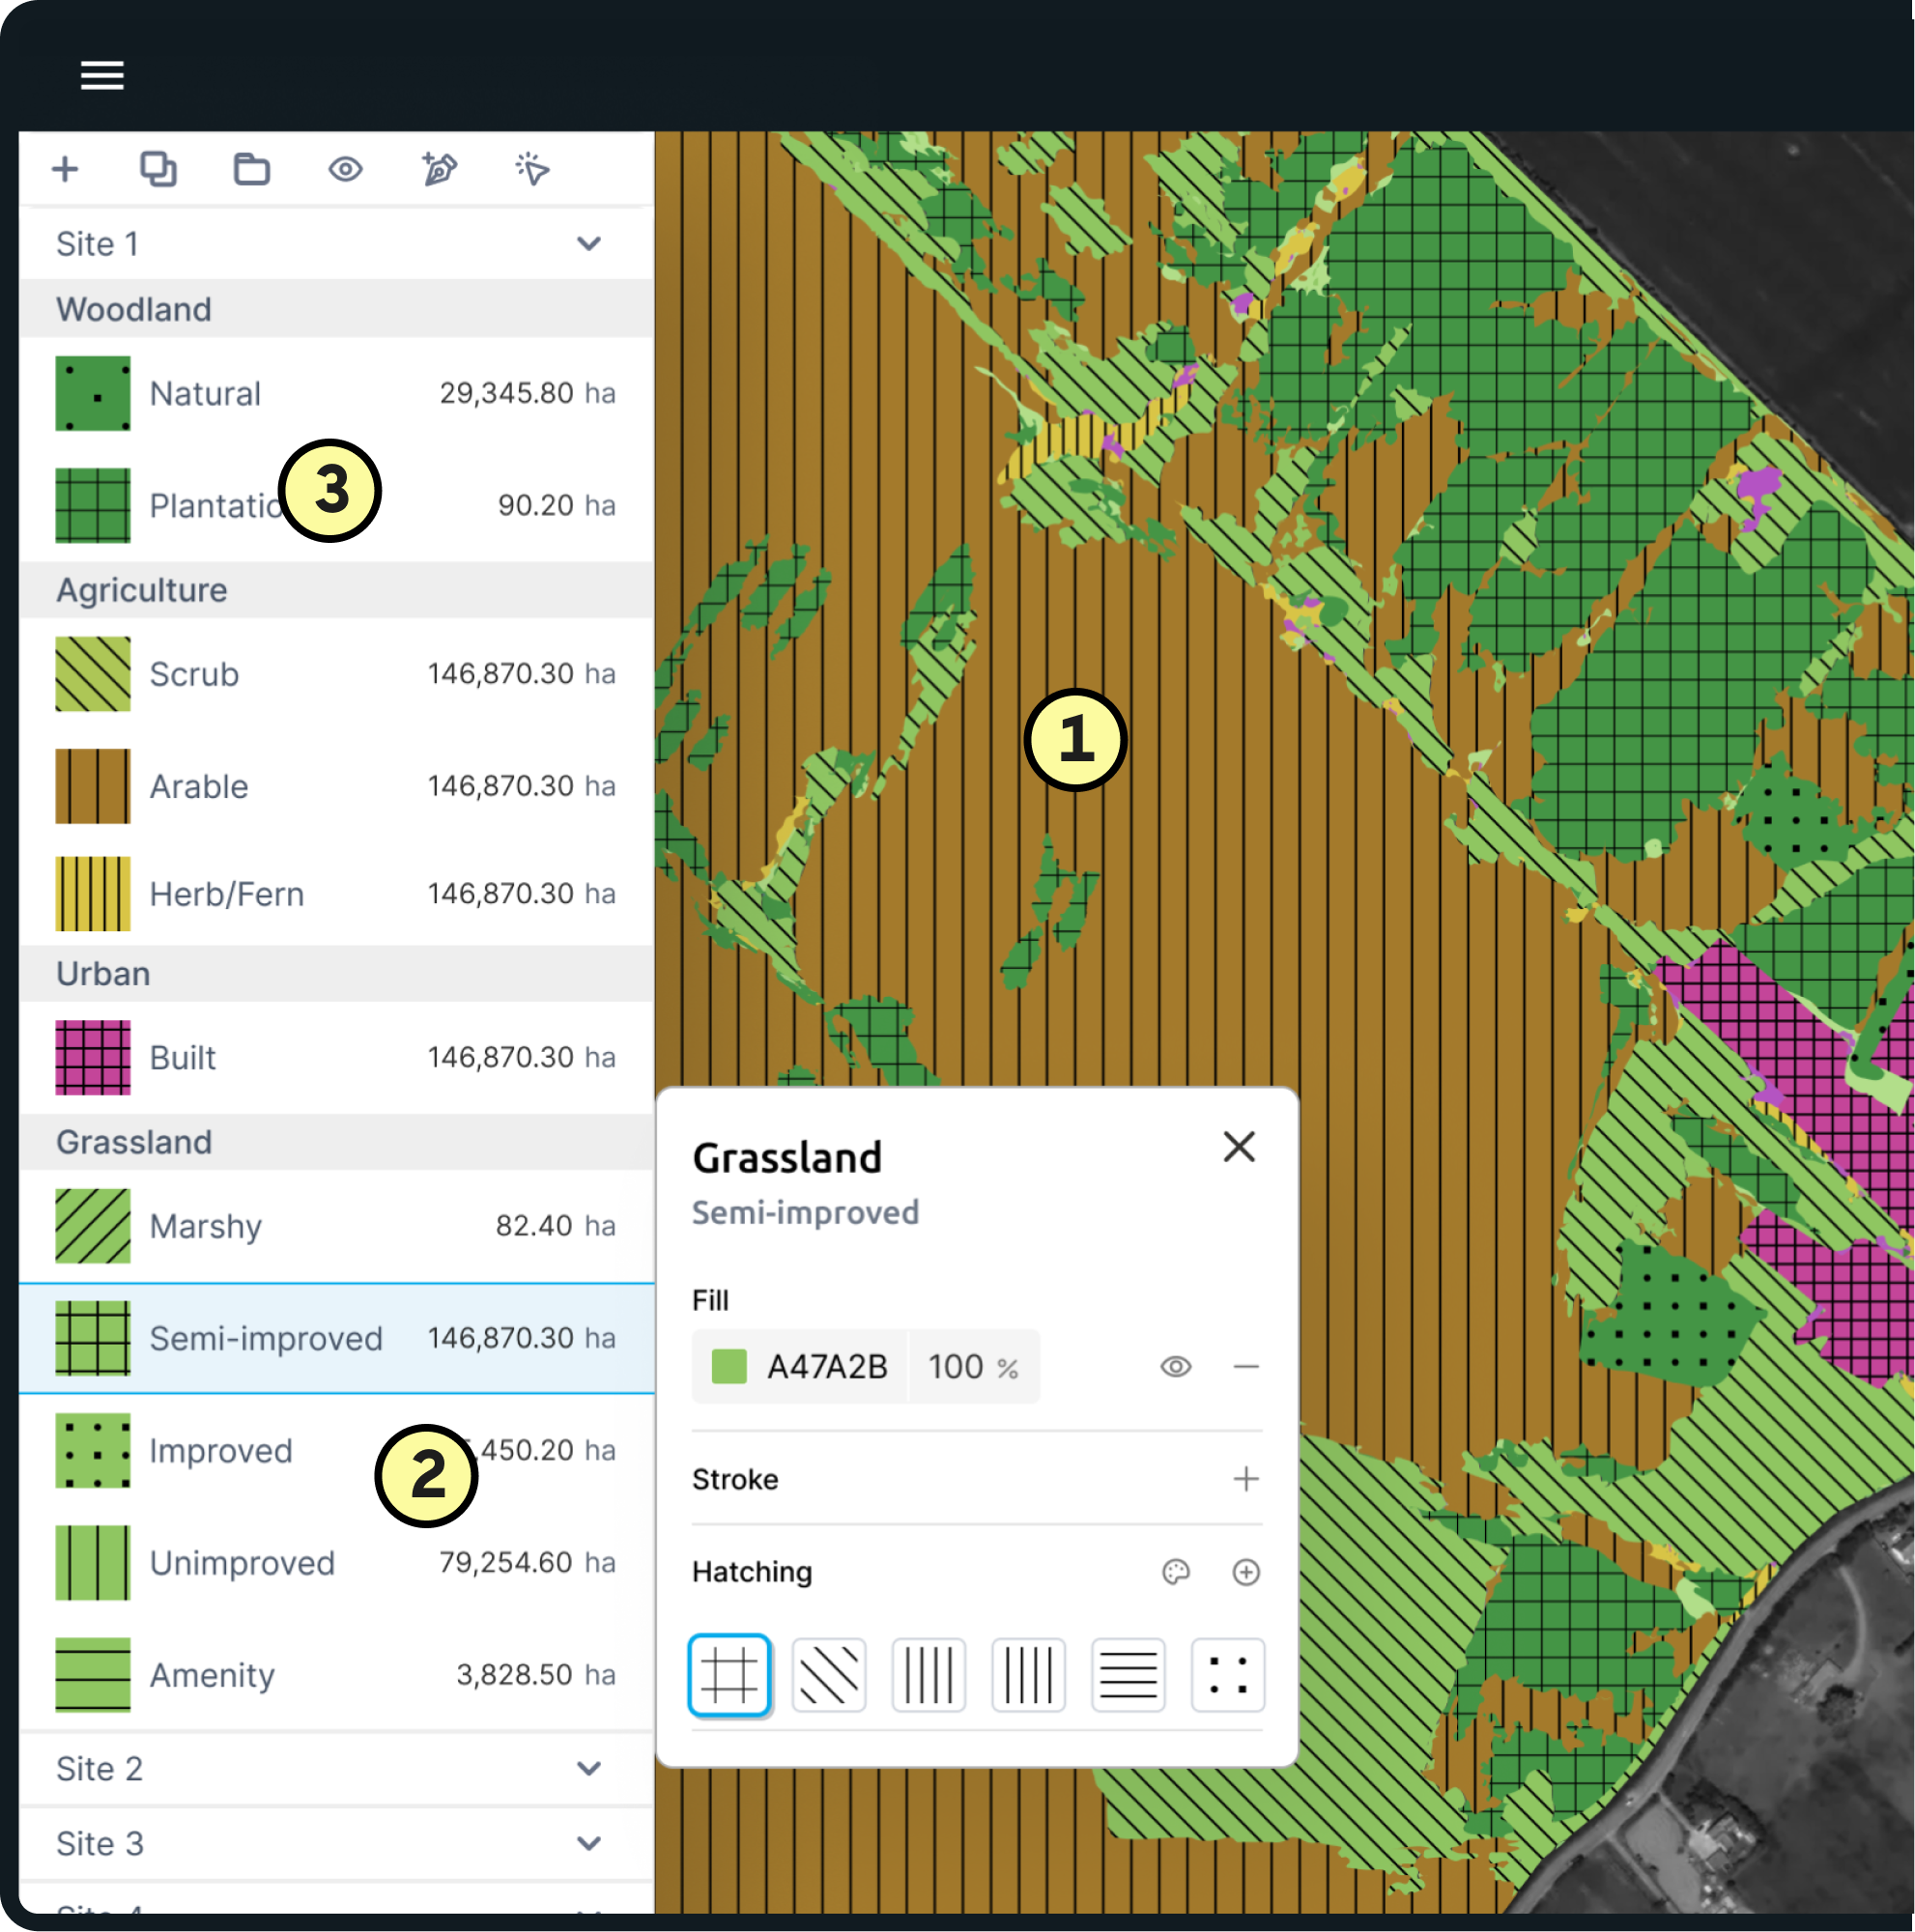Screen dimensions: 1915x1932
Task: Toggle the eye visibility icon in toolbar
Action: [x=346, y=169]
